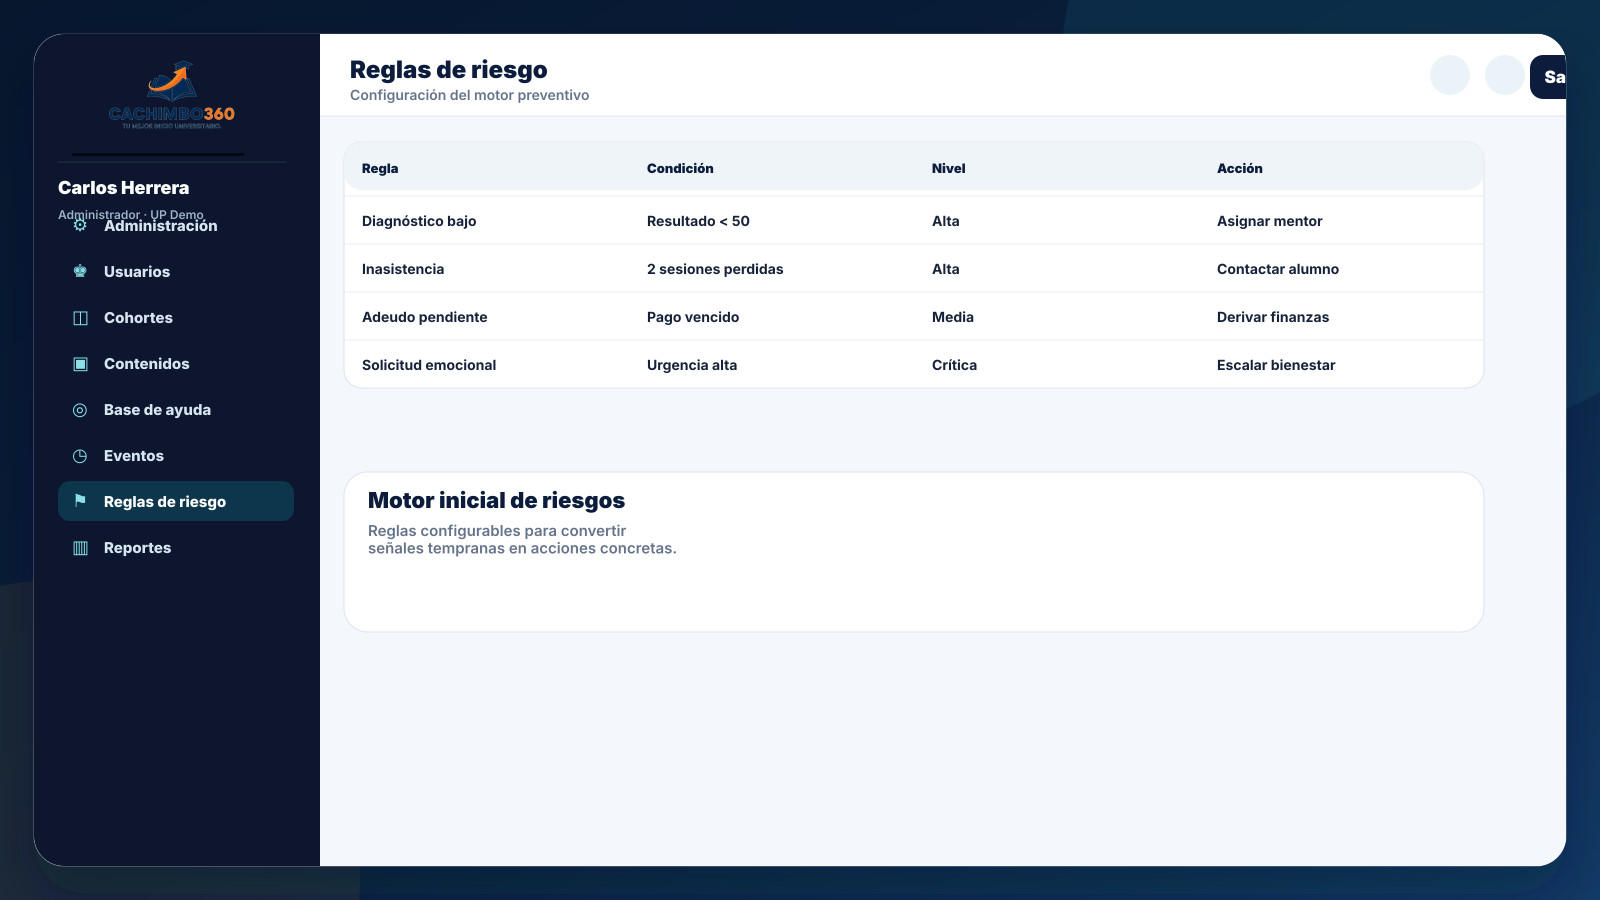Click the first round button in header
Screen dimensions: 1600x900
click(1450, 75)
